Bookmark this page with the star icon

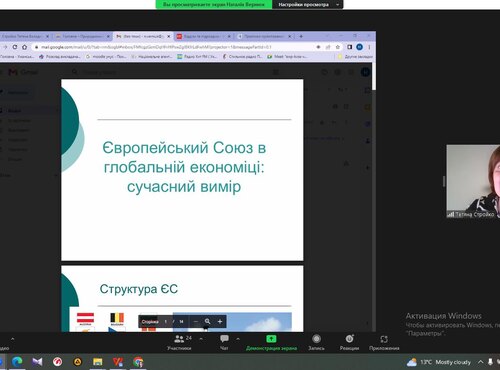[x=338, y=47]
